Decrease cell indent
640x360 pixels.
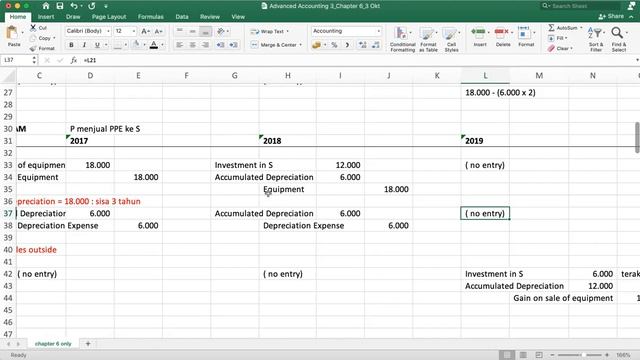tap(220, 45)
